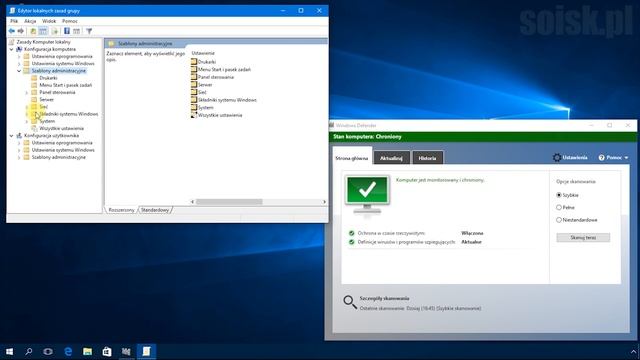Click the green checkmark monitor status image
Image resolution: width=640 pixels, height=360 pixels.
[x=367, y=194]
